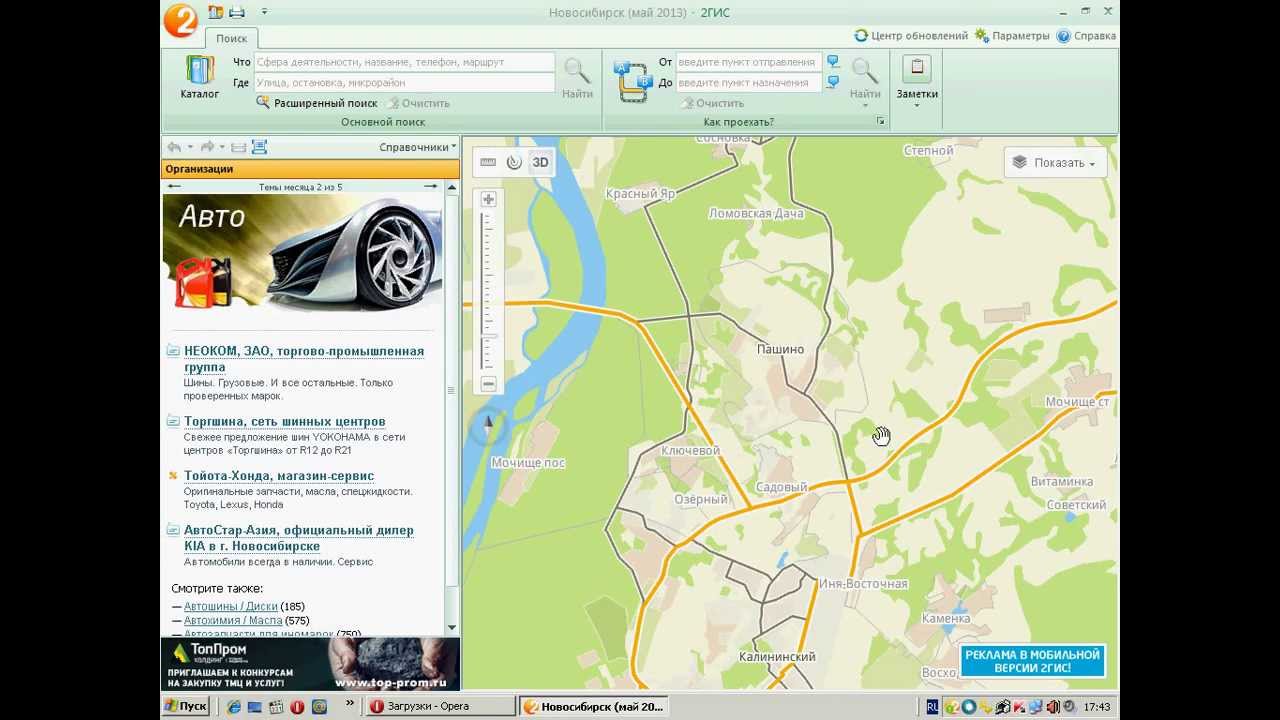Click the Найти magnifier in Основной поиск
1280x720 pixels.
(577, 78)
